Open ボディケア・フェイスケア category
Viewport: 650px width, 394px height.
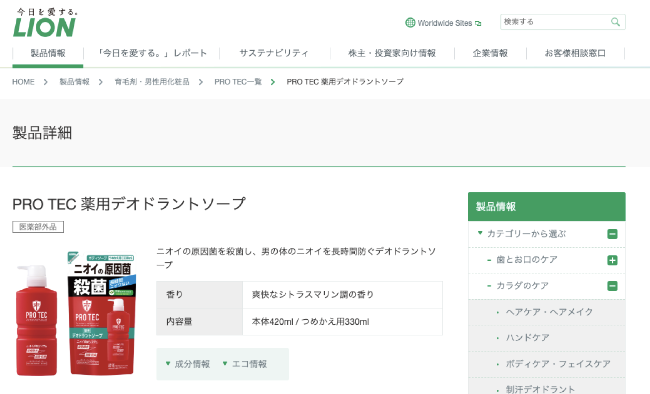(558, 364)
